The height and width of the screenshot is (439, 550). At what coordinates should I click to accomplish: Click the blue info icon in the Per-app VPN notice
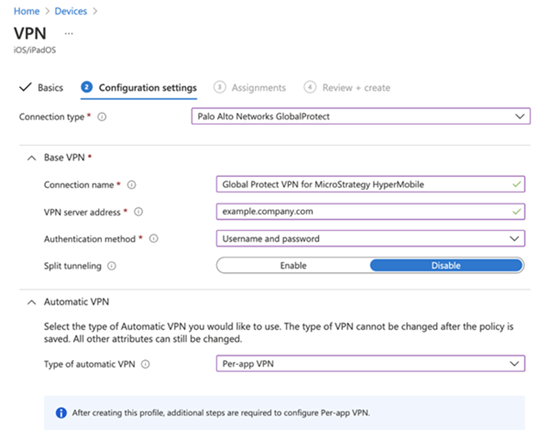61,413
